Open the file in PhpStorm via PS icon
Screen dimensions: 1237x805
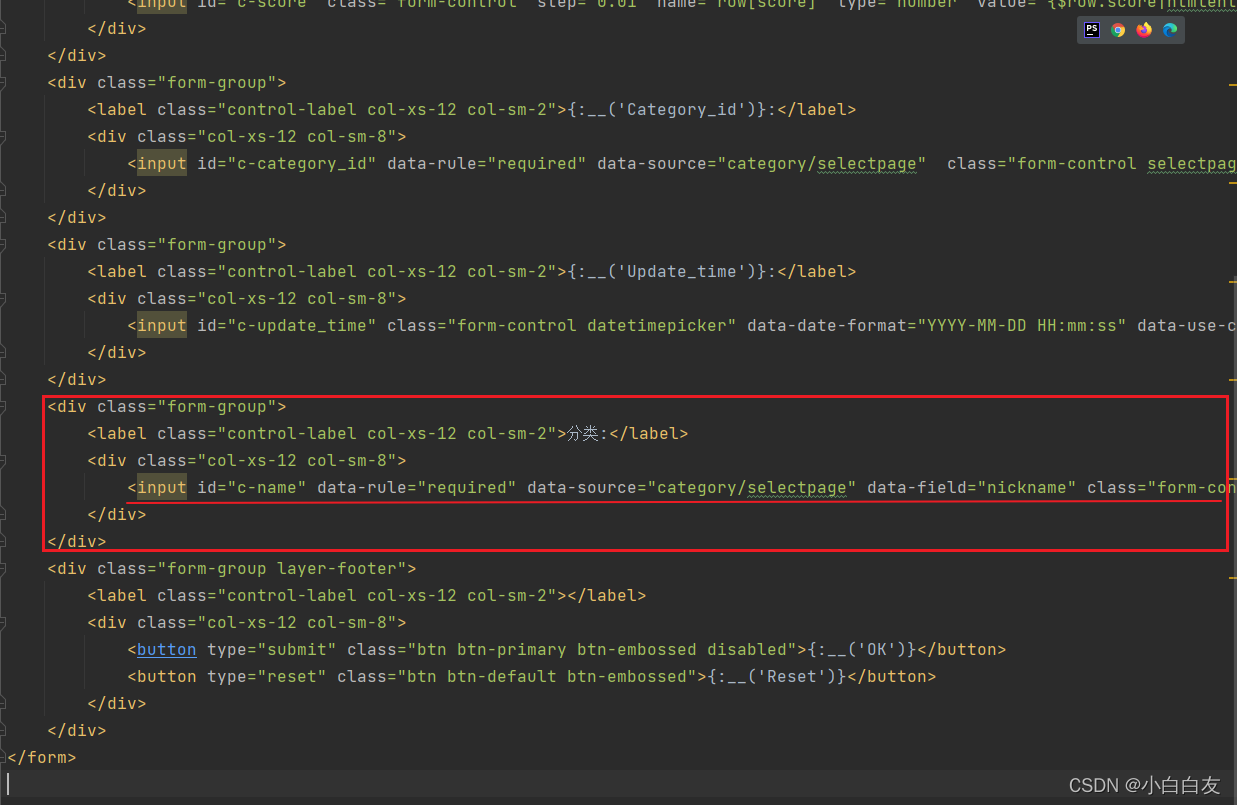click(1091, 30)
